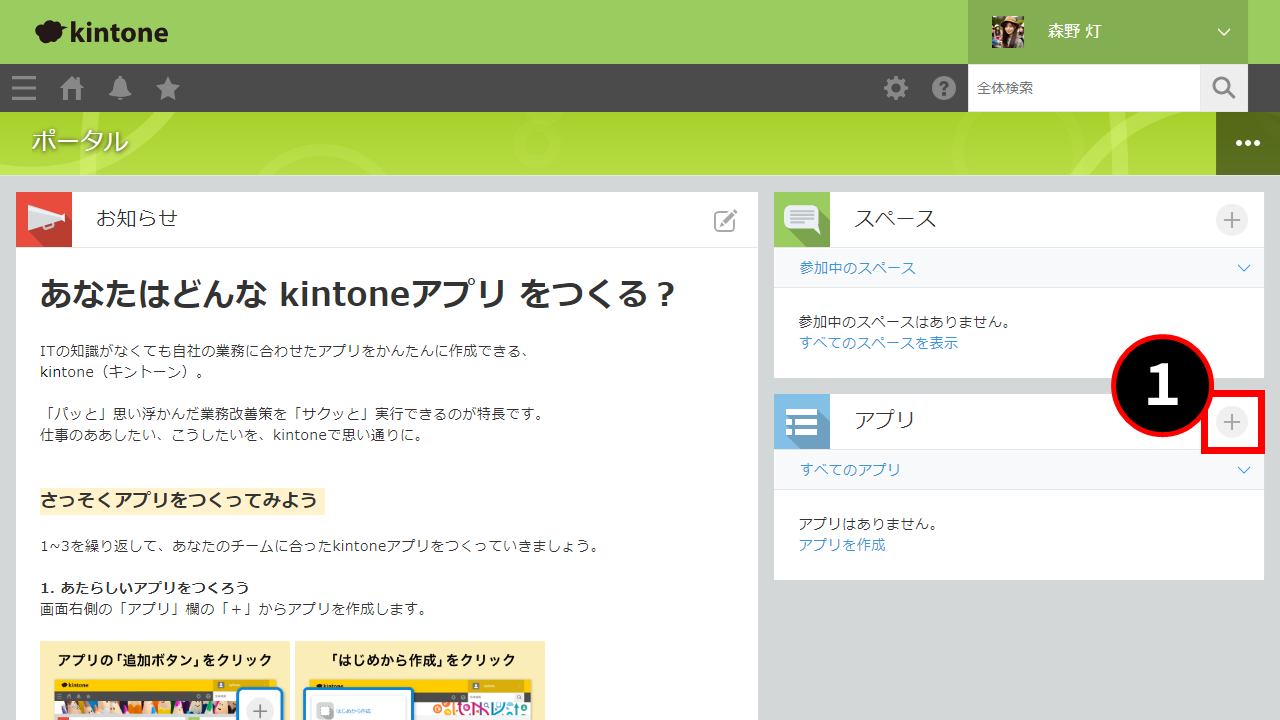Open the help question mark icon
Image resolution: width=1280 pixels, height=720 pixels.
coord(944,88)
